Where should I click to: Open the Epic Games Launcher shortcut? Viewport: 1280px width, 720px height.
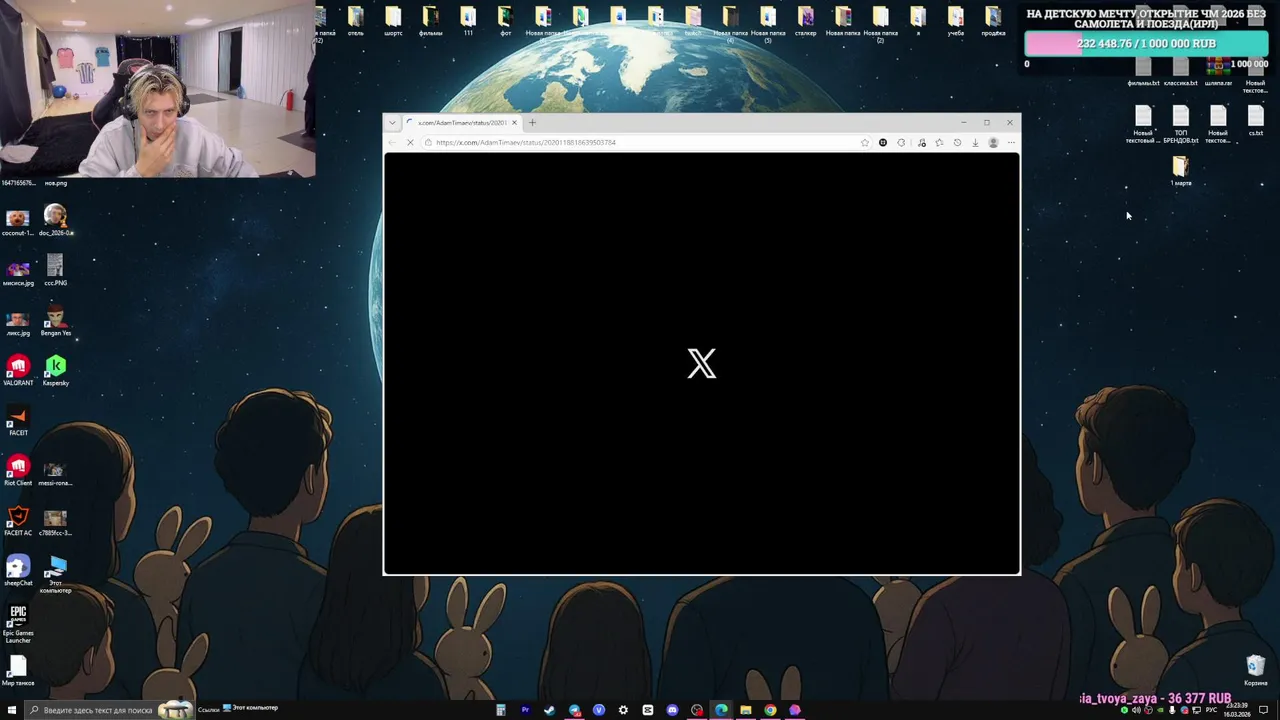[18, 624]
